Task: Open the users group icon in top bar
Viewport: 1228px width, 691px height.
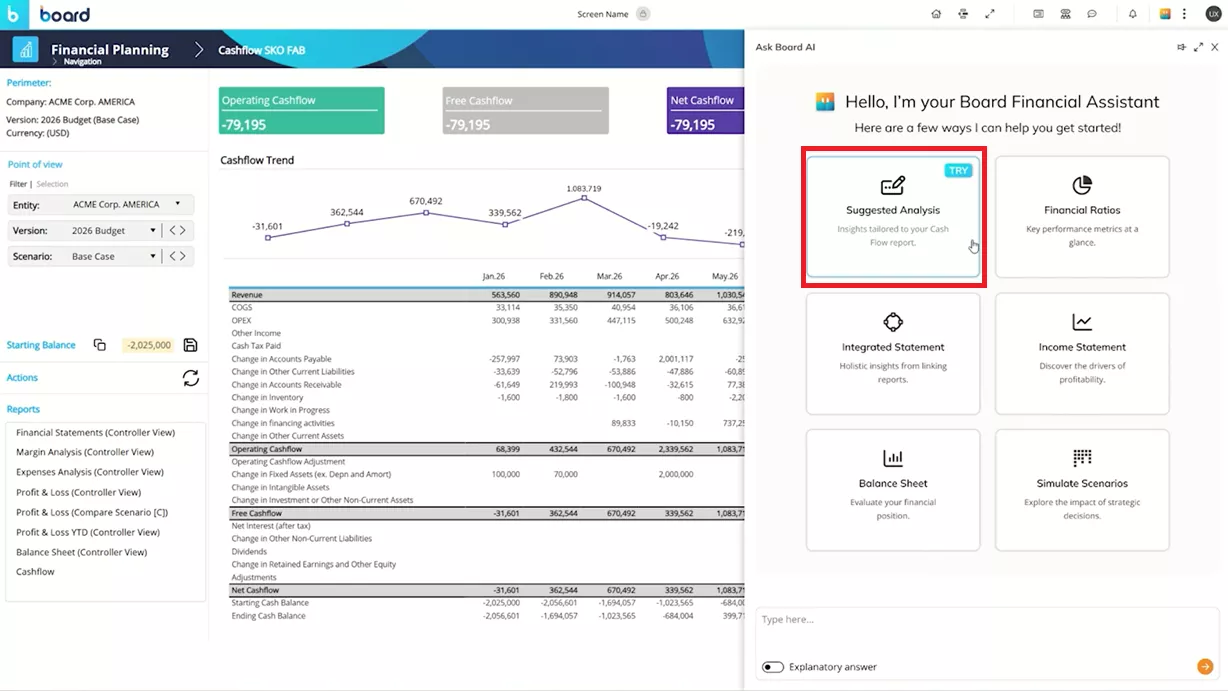Action: [1065, 14]
